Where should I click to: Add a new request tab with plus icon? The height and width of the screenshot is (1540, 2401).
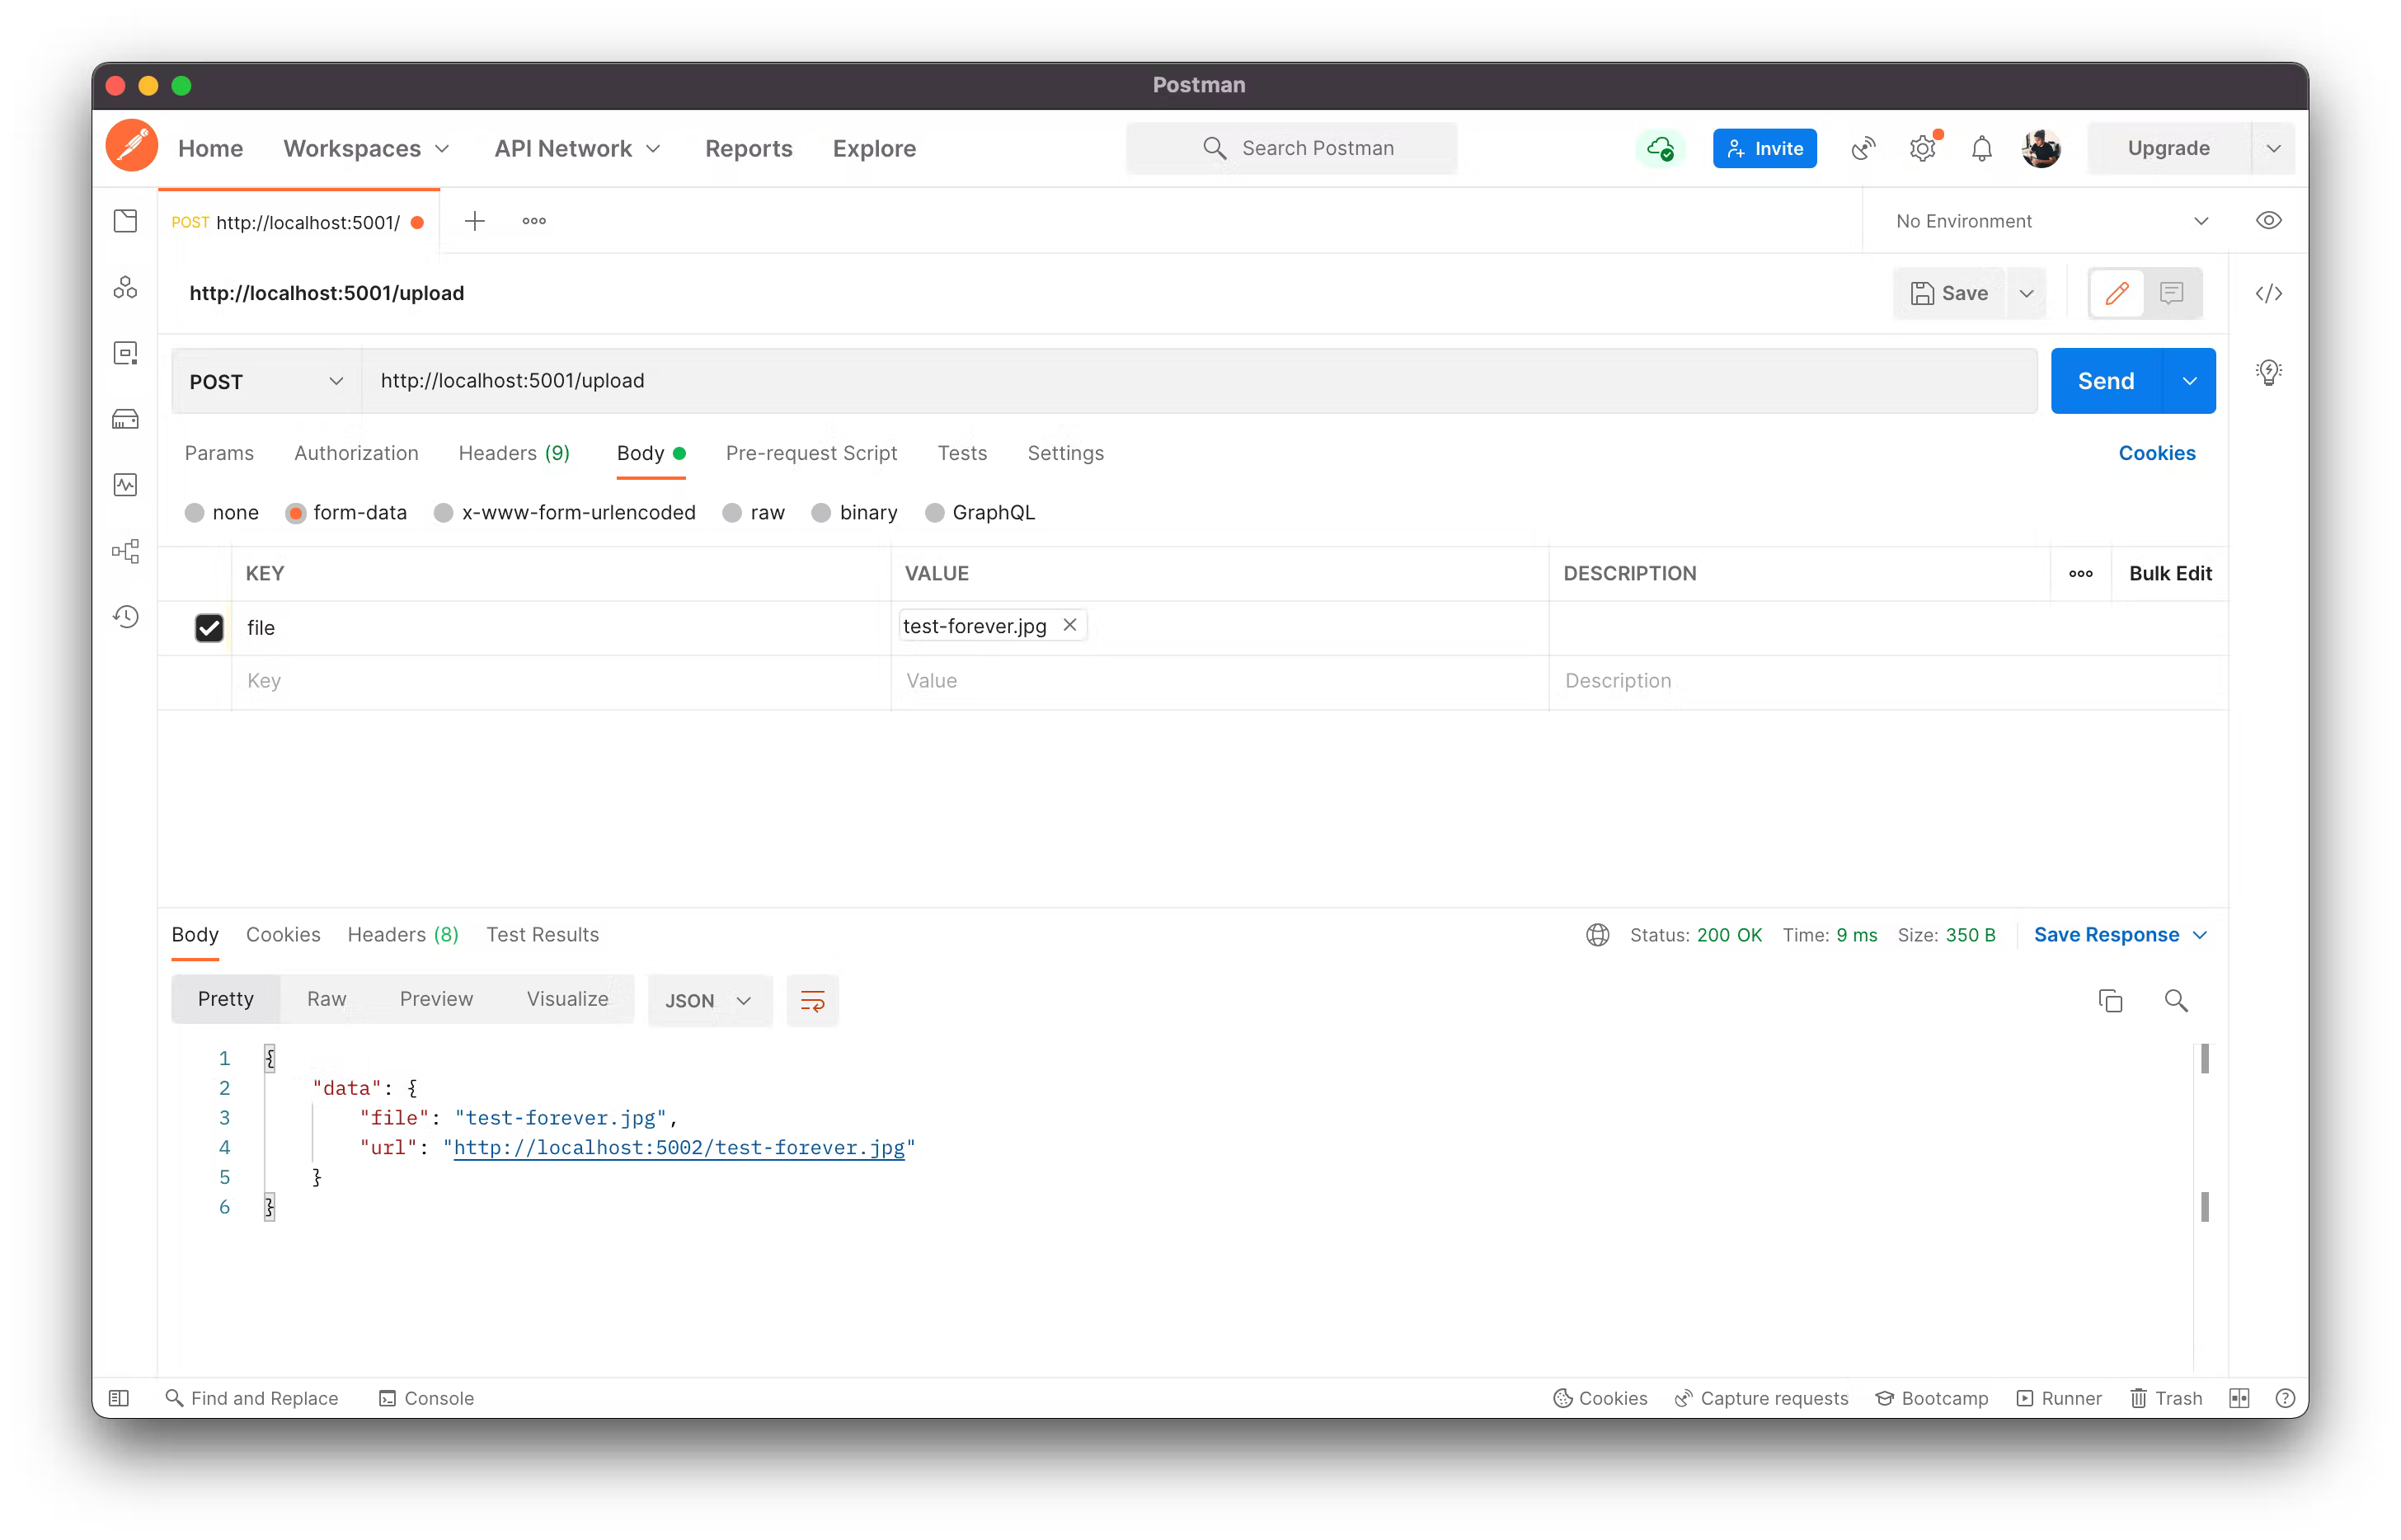tap(475, 221)
